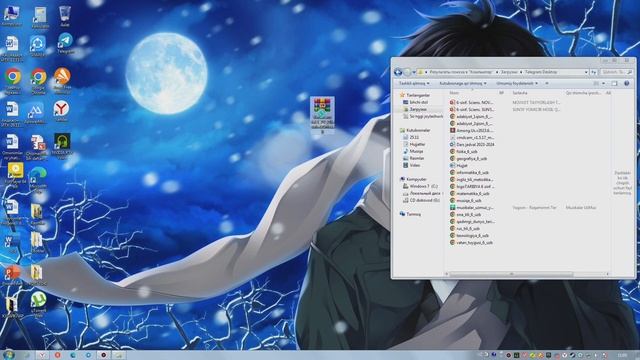The width and height of the screenshot is (640, 360).
Task: Open Kutubxonaga qo'shmoq dropdown
Action: click(x=463, y=83)
